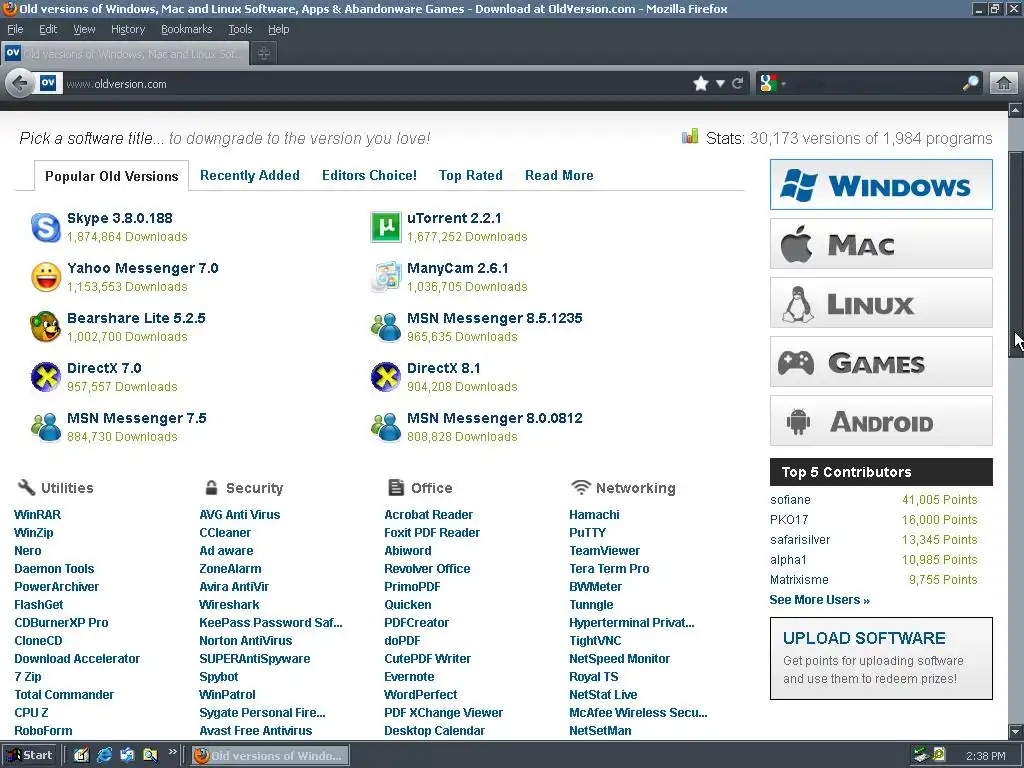The image size is (1024, 768).
Task: Expand hidden quick launch items chevron
Action: pyautogui.click(x=172, y=752)
